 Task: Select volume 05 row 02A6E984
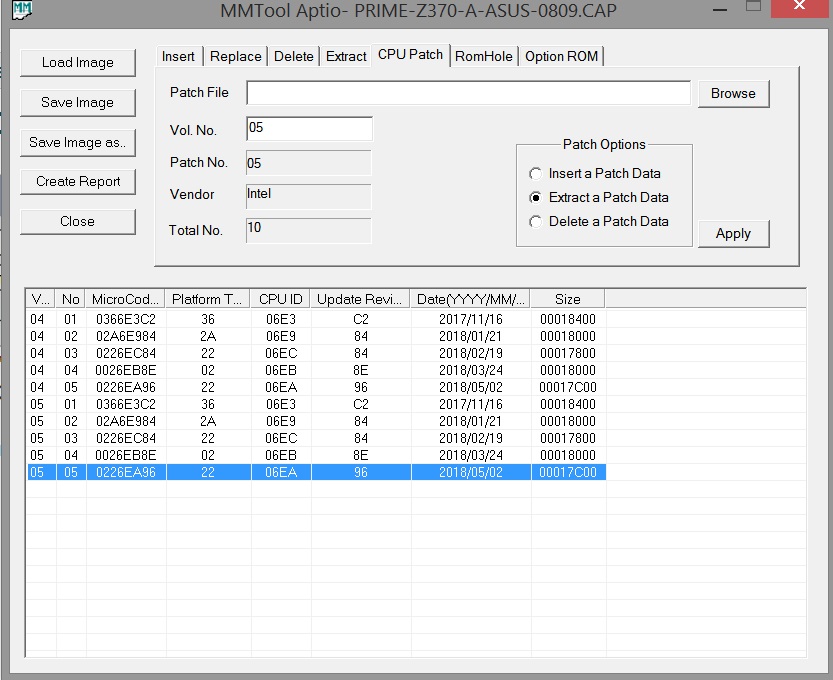[316, 421]
